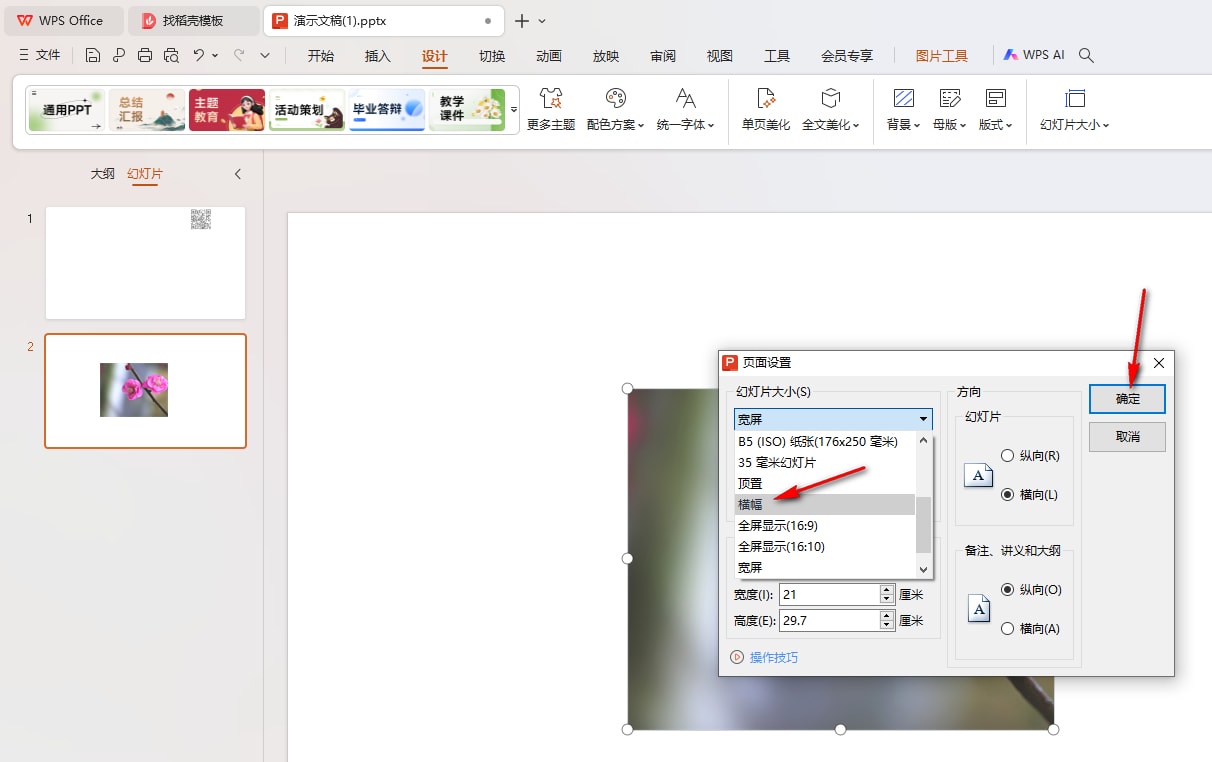Screen dimensions: 1212x762
Task: Expand the theme gallery dropdown arrow
Action: coord(514,109)
